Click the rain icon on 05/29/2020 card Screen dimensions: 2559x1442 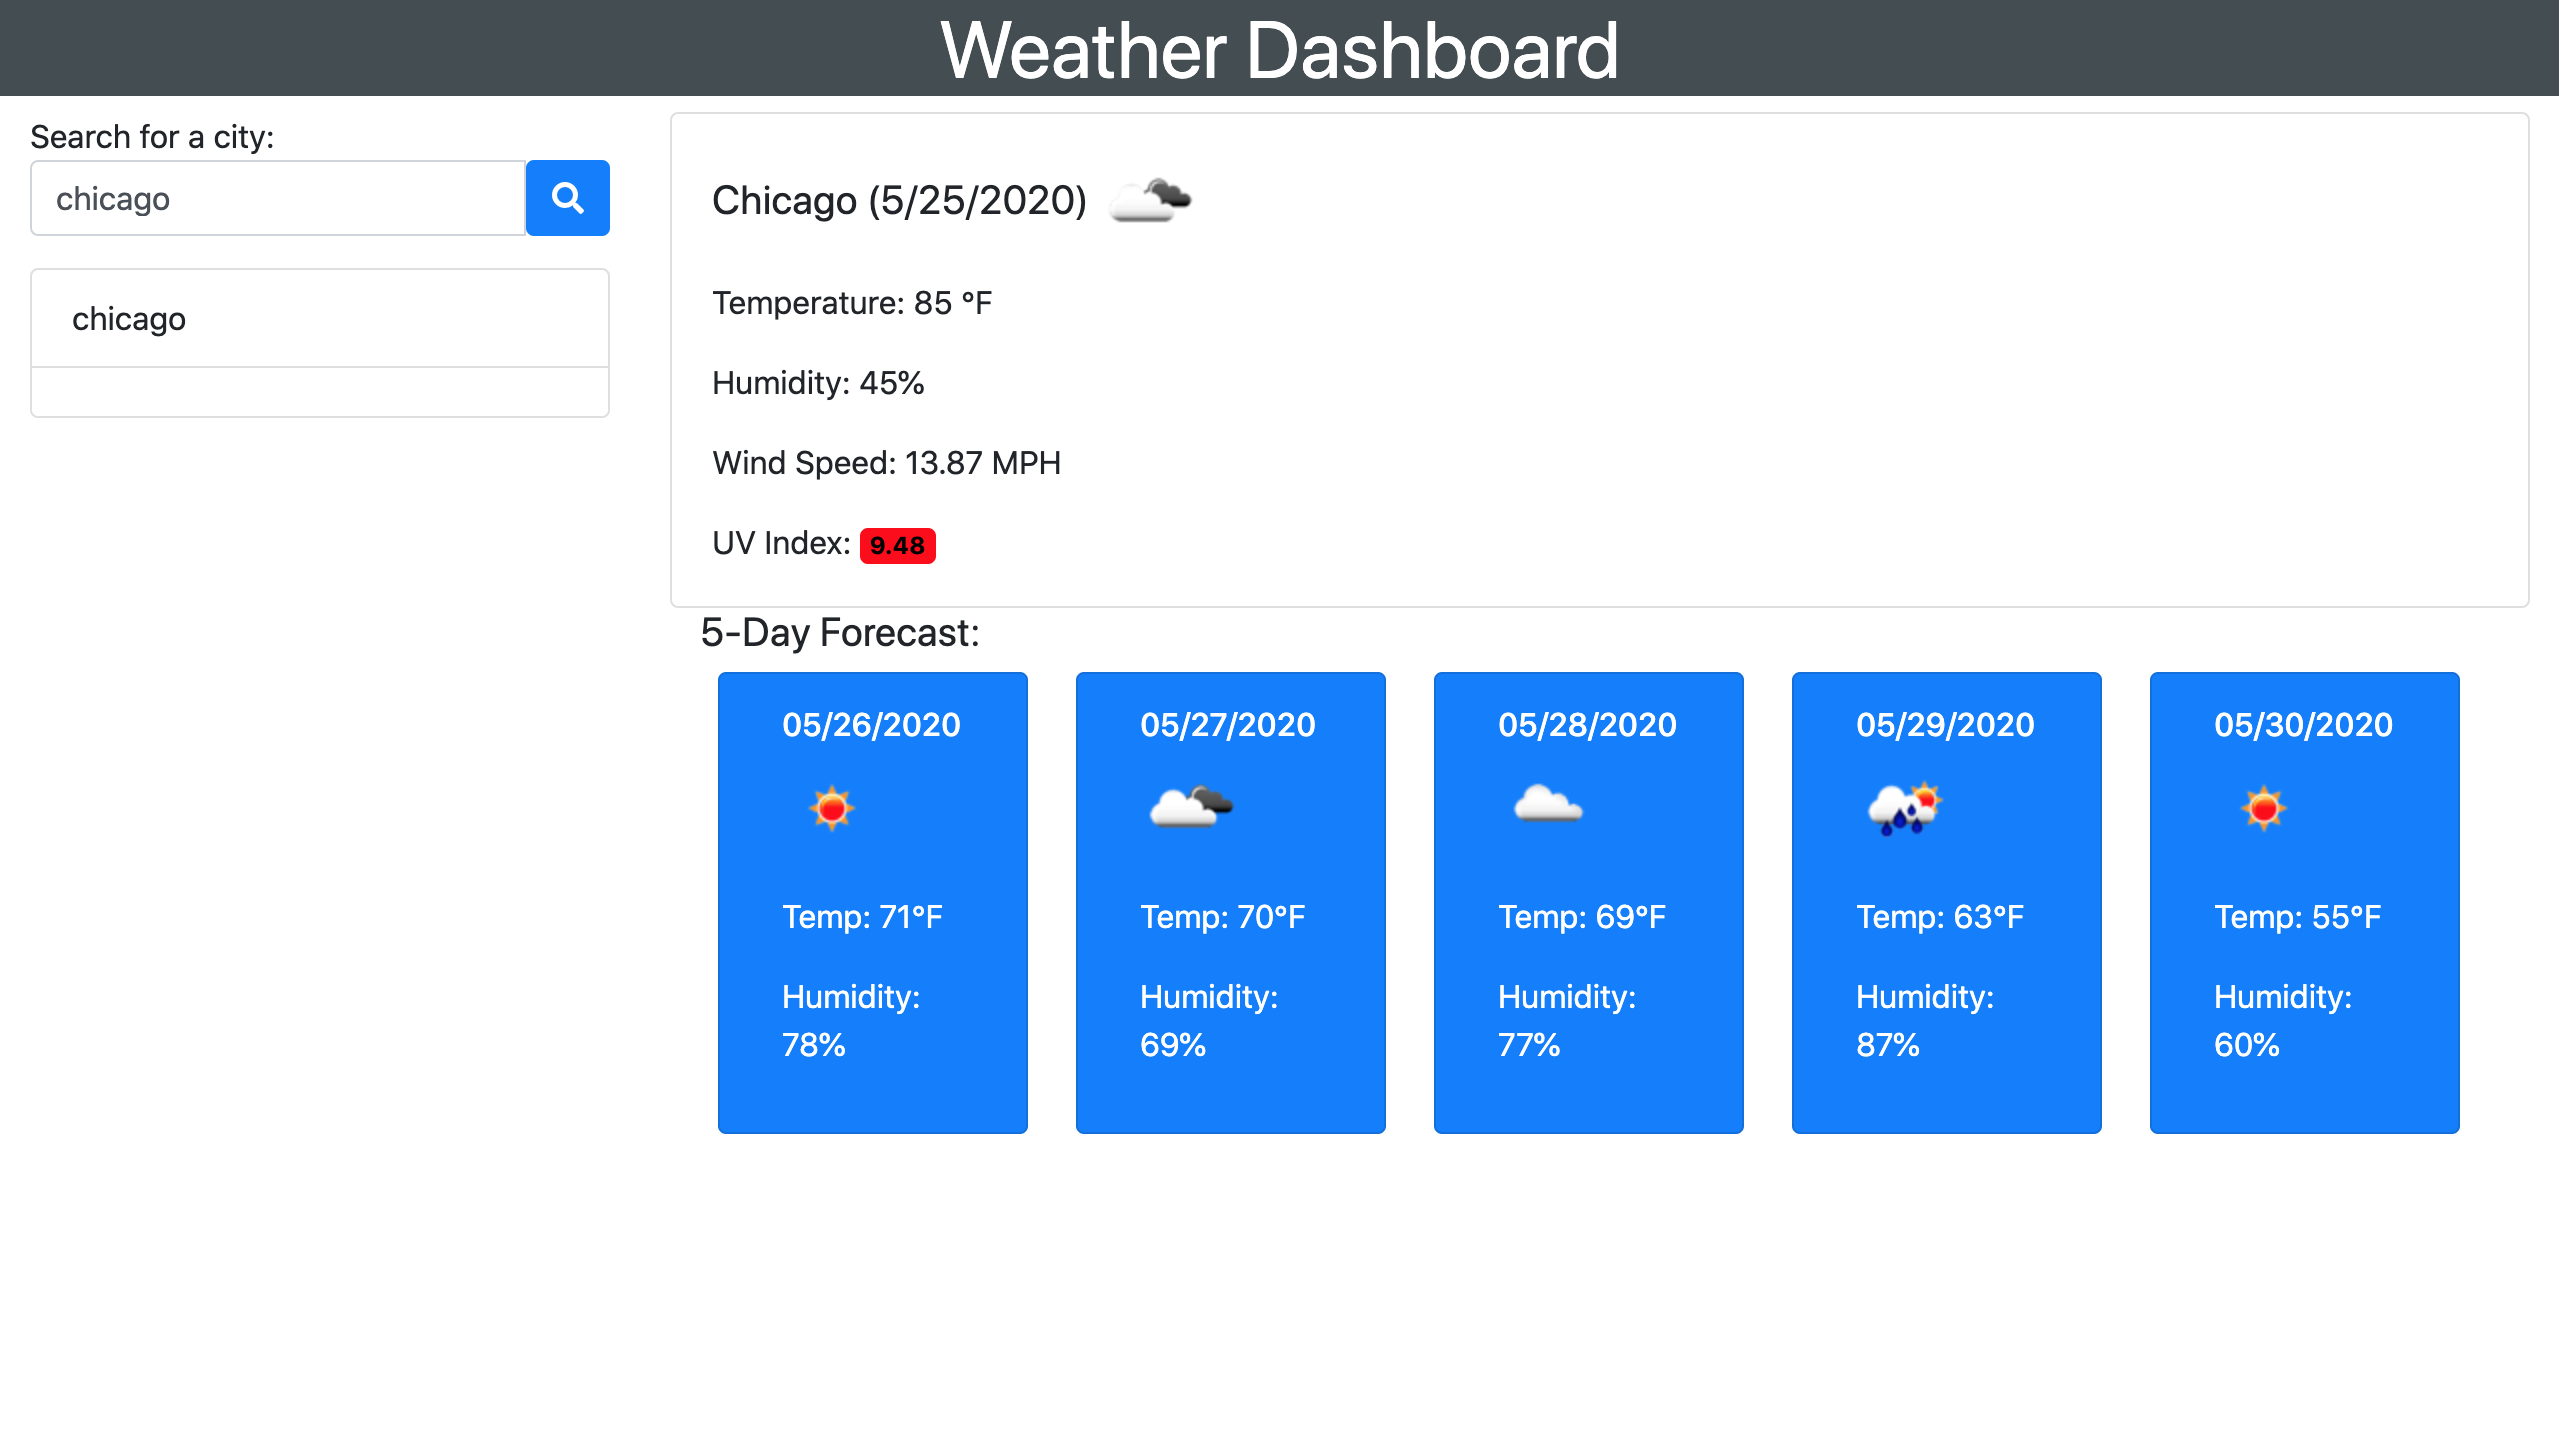coord(1904,808)
